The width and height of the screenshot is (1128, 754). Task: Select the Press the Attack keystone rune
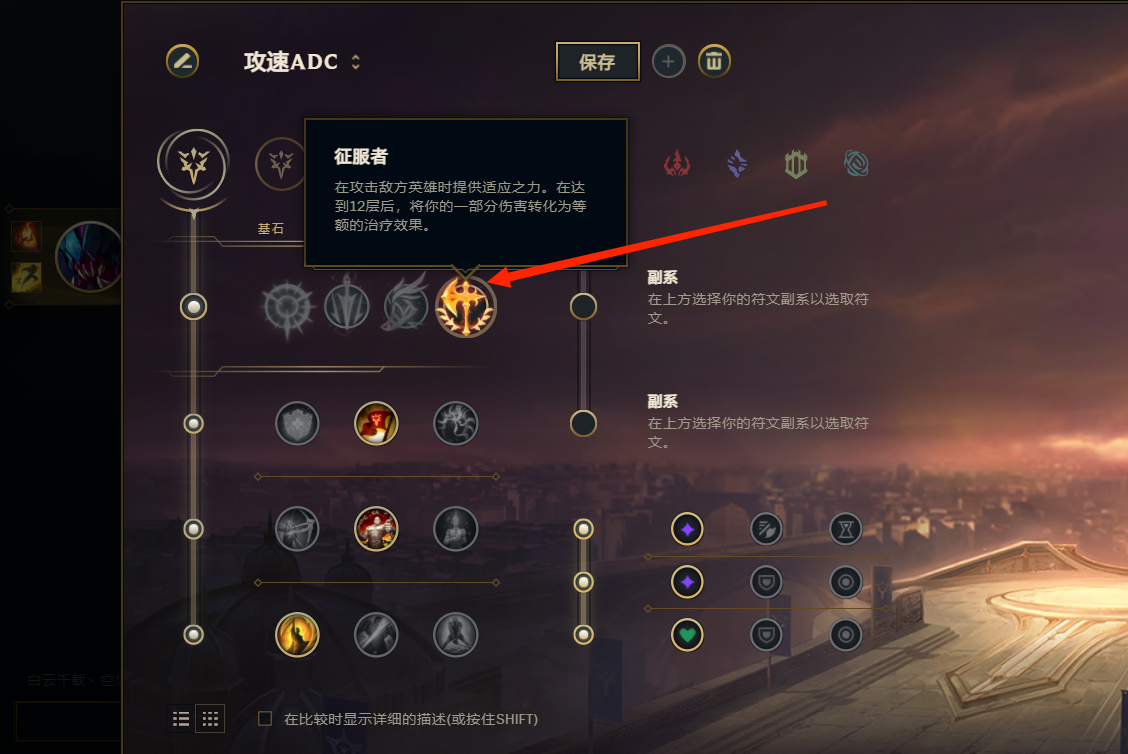288,308
